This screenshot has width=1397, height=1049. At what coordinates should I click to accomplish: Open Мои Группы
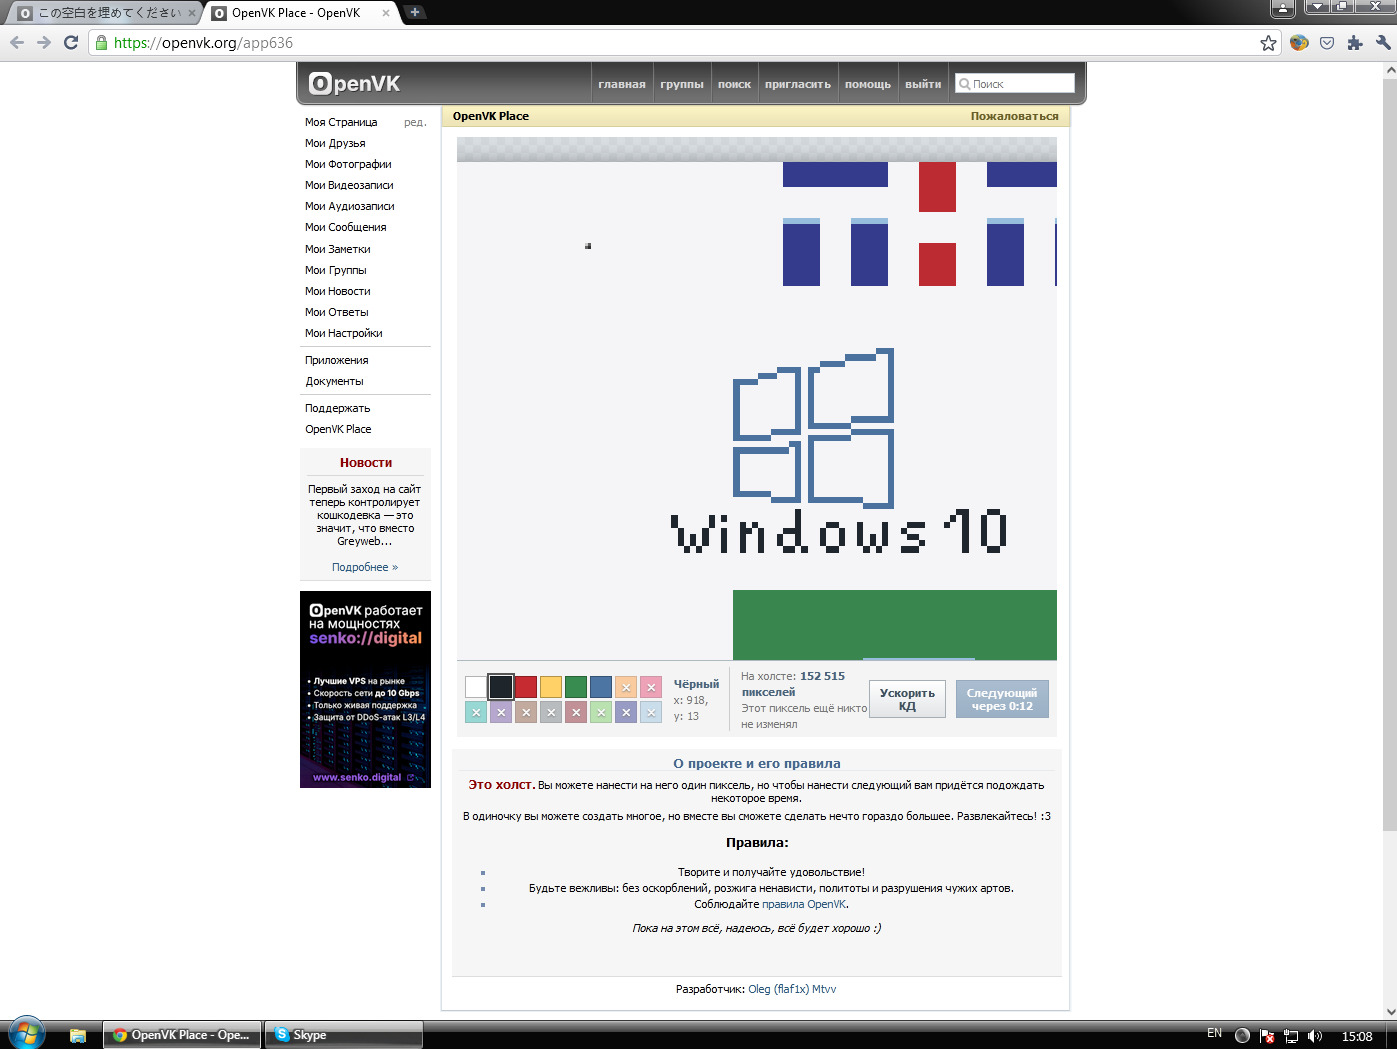click(x=336, y=270)
